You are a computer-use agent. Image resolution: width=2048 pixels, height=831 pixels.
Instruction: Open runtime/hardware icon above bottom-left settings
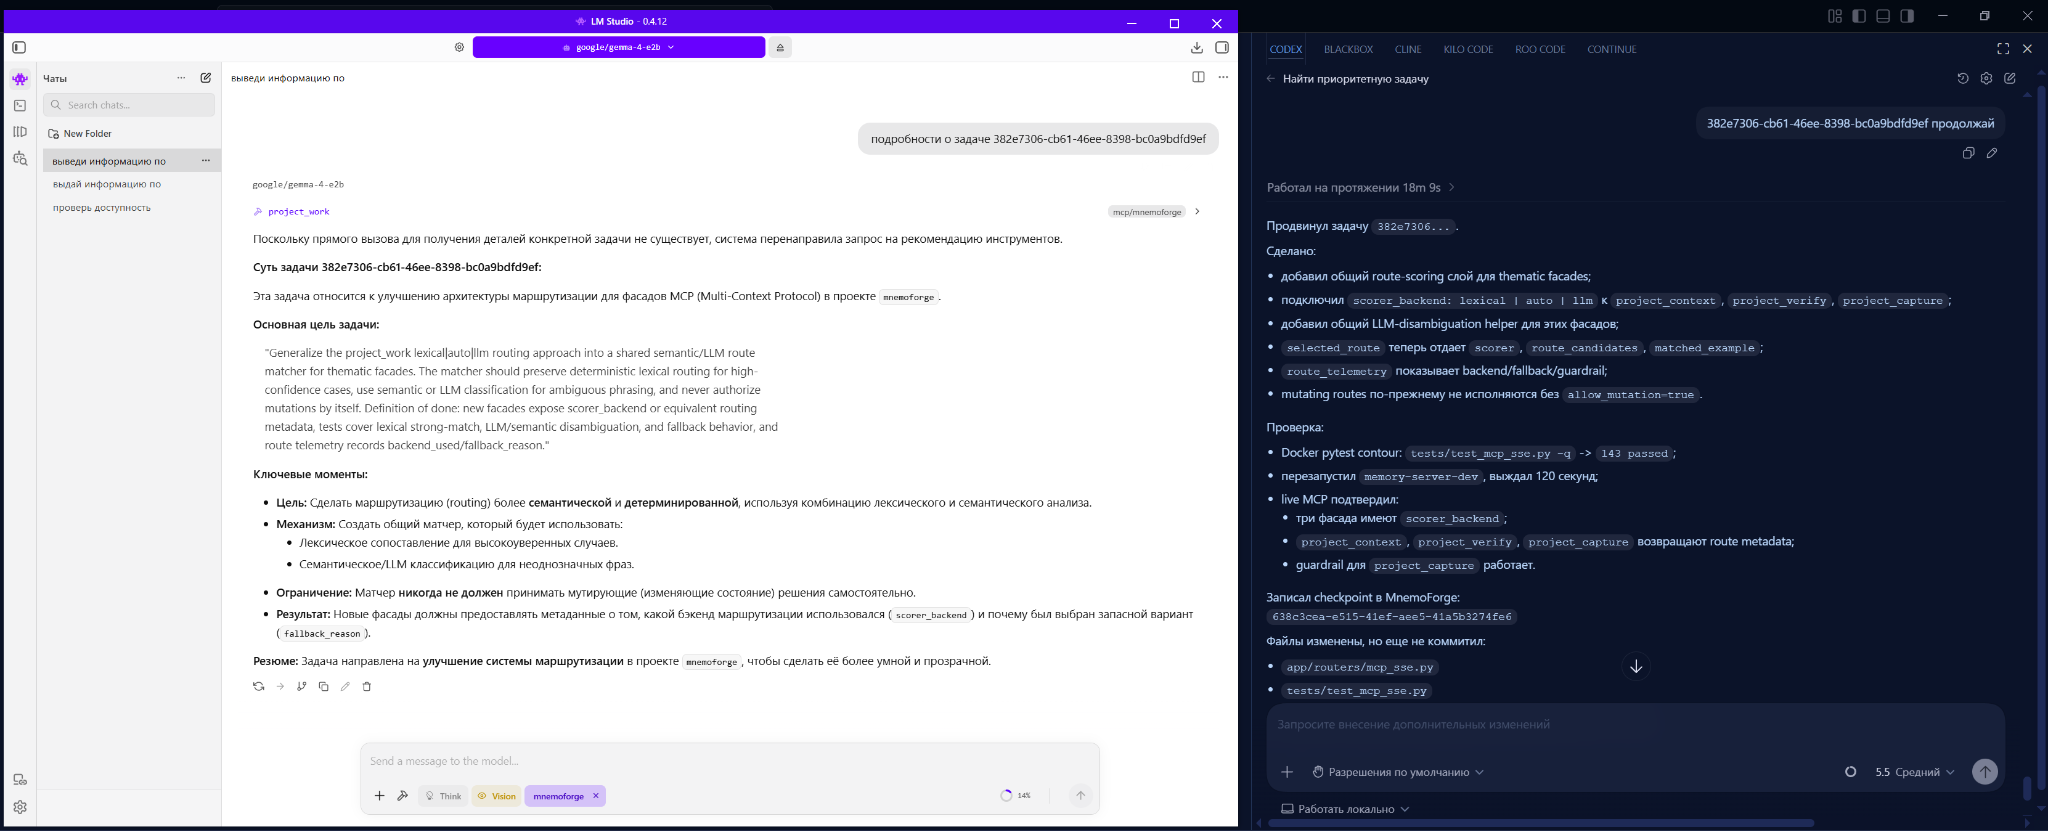coord(20,780)
